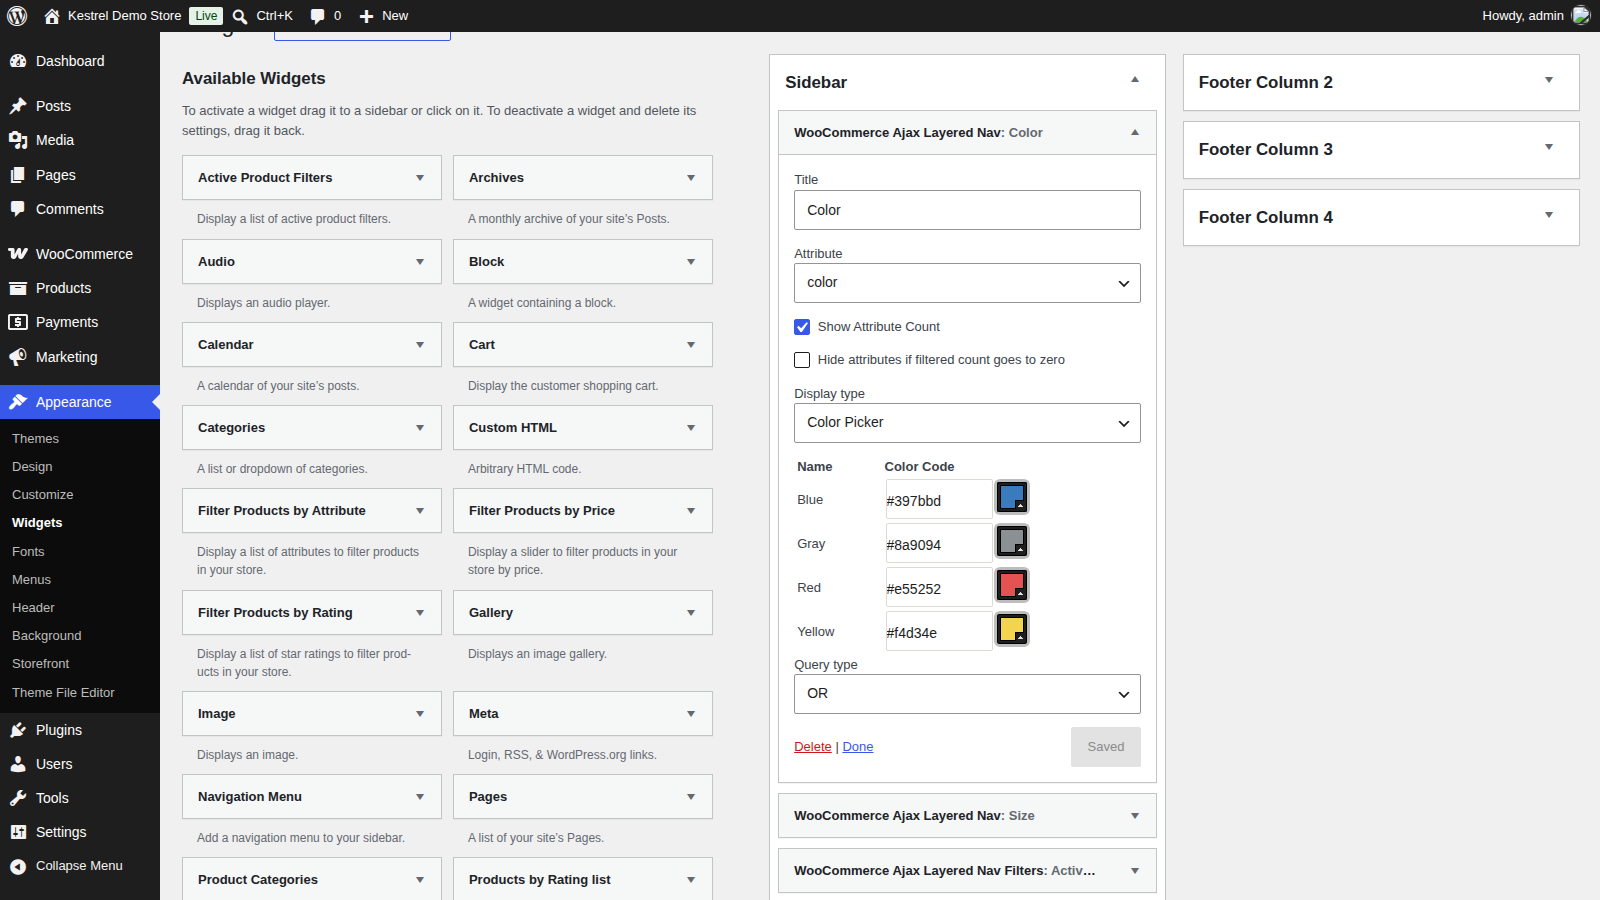This screenshot has height=900, width=1600.
Task: Collapse the Sidebar widget area
Action: coord(1135,80)
